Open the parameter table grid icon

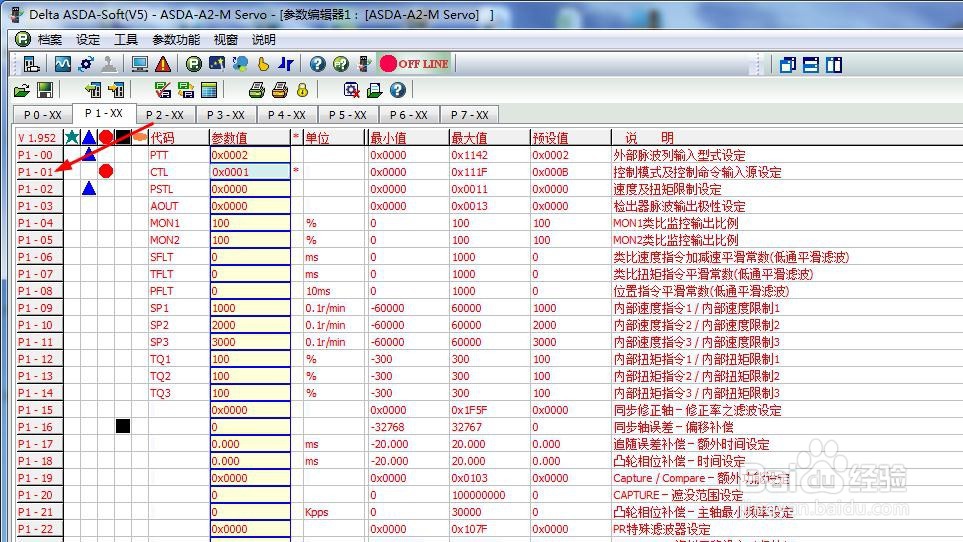(209, 91)
